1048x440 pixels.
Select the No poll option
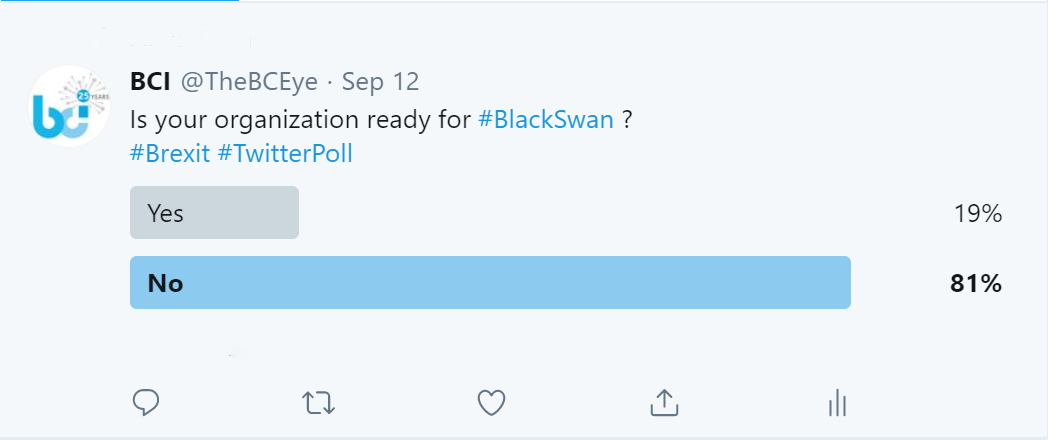point(490,283)
